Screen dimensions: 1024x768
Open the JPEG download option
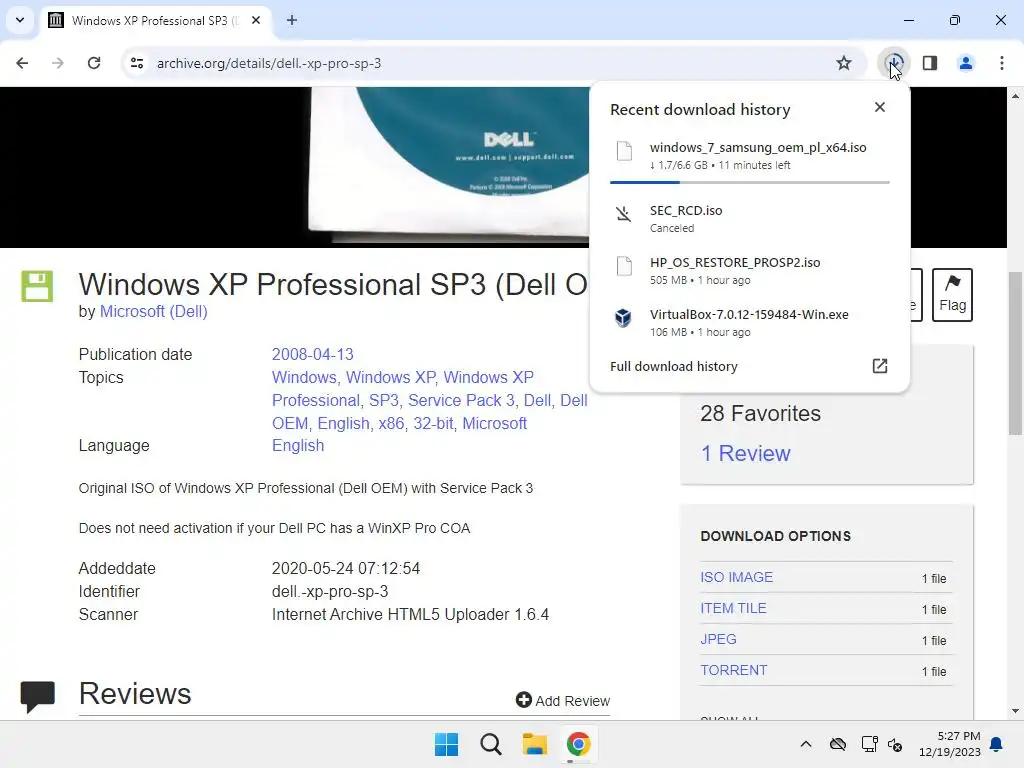click(x=718, y=639)
